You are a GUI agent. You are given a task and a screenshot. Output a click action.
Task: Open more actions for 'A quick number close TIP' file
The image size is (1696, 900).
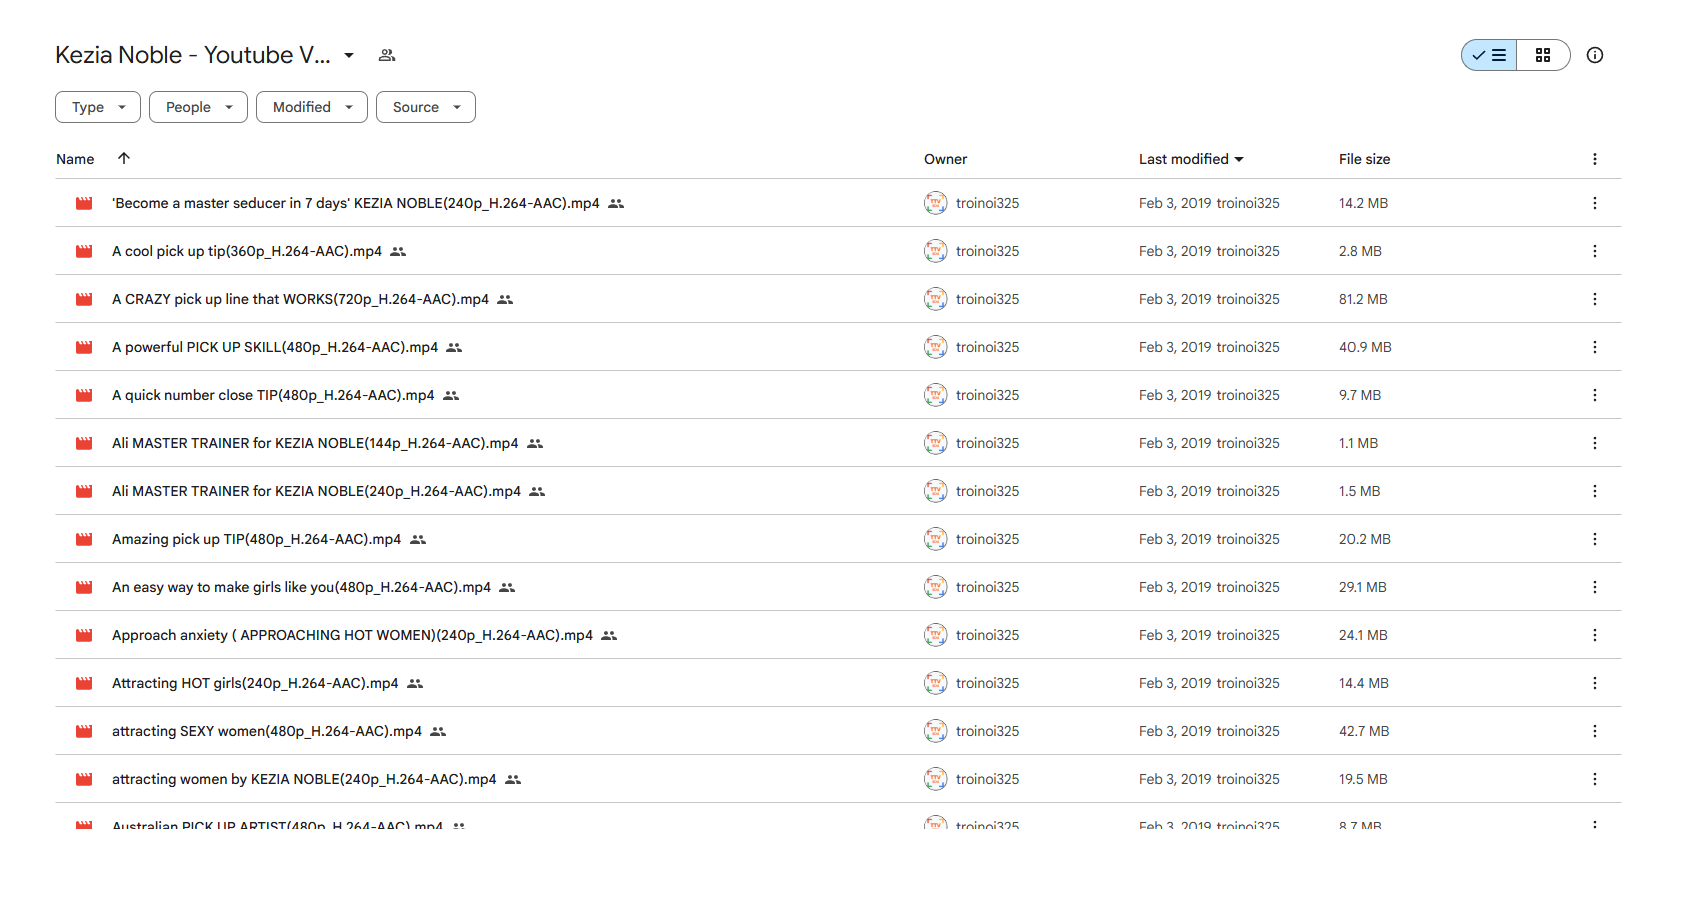(1595, 395)
